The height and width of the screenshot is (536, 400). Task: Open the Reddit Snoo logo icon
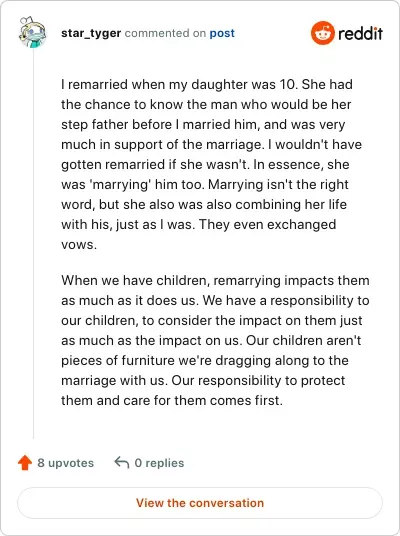[322, 33]
